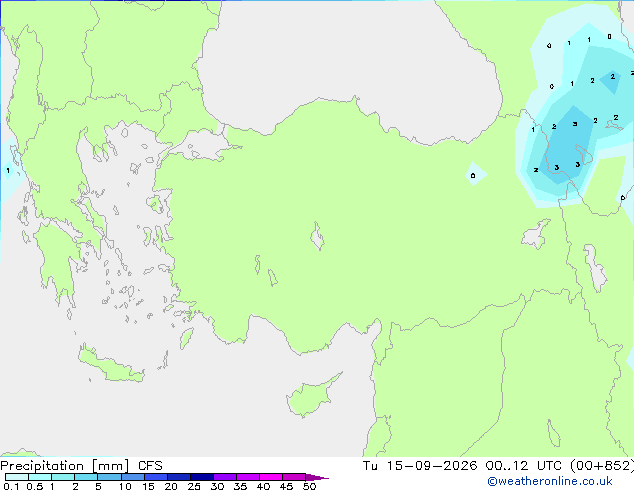Click the "(00+852)" forecast offset text
This screenshot has width=634, height=490.
click(602, 466)
